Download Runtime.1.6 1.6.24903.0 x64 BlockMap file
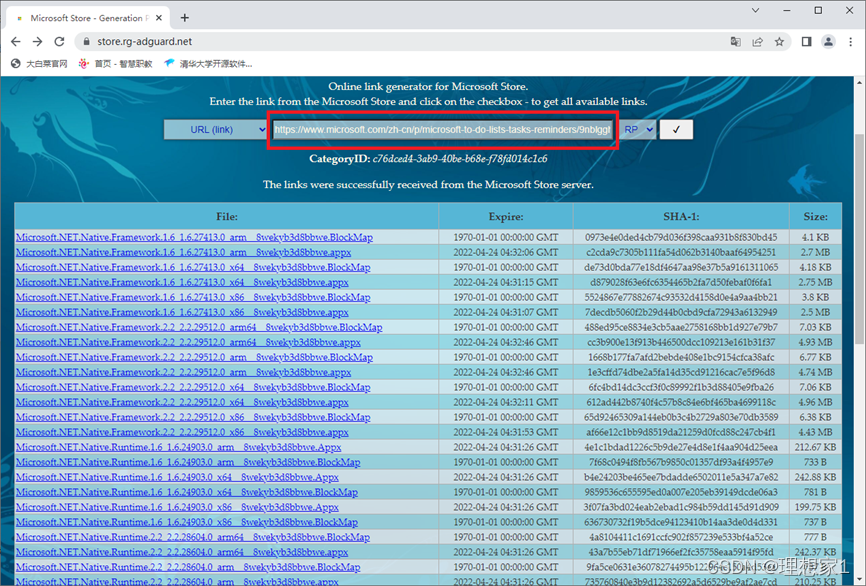Image resolution: width=866 pixels, height=586 pixels. 187,492
